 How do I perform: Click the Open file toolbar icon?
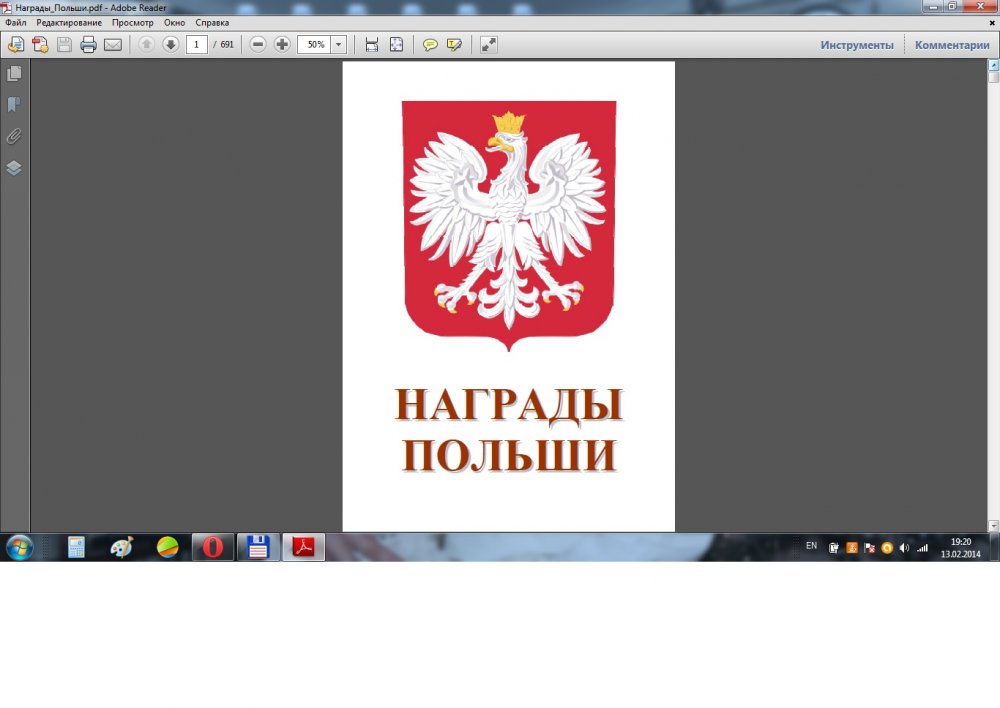coord(16,45)
